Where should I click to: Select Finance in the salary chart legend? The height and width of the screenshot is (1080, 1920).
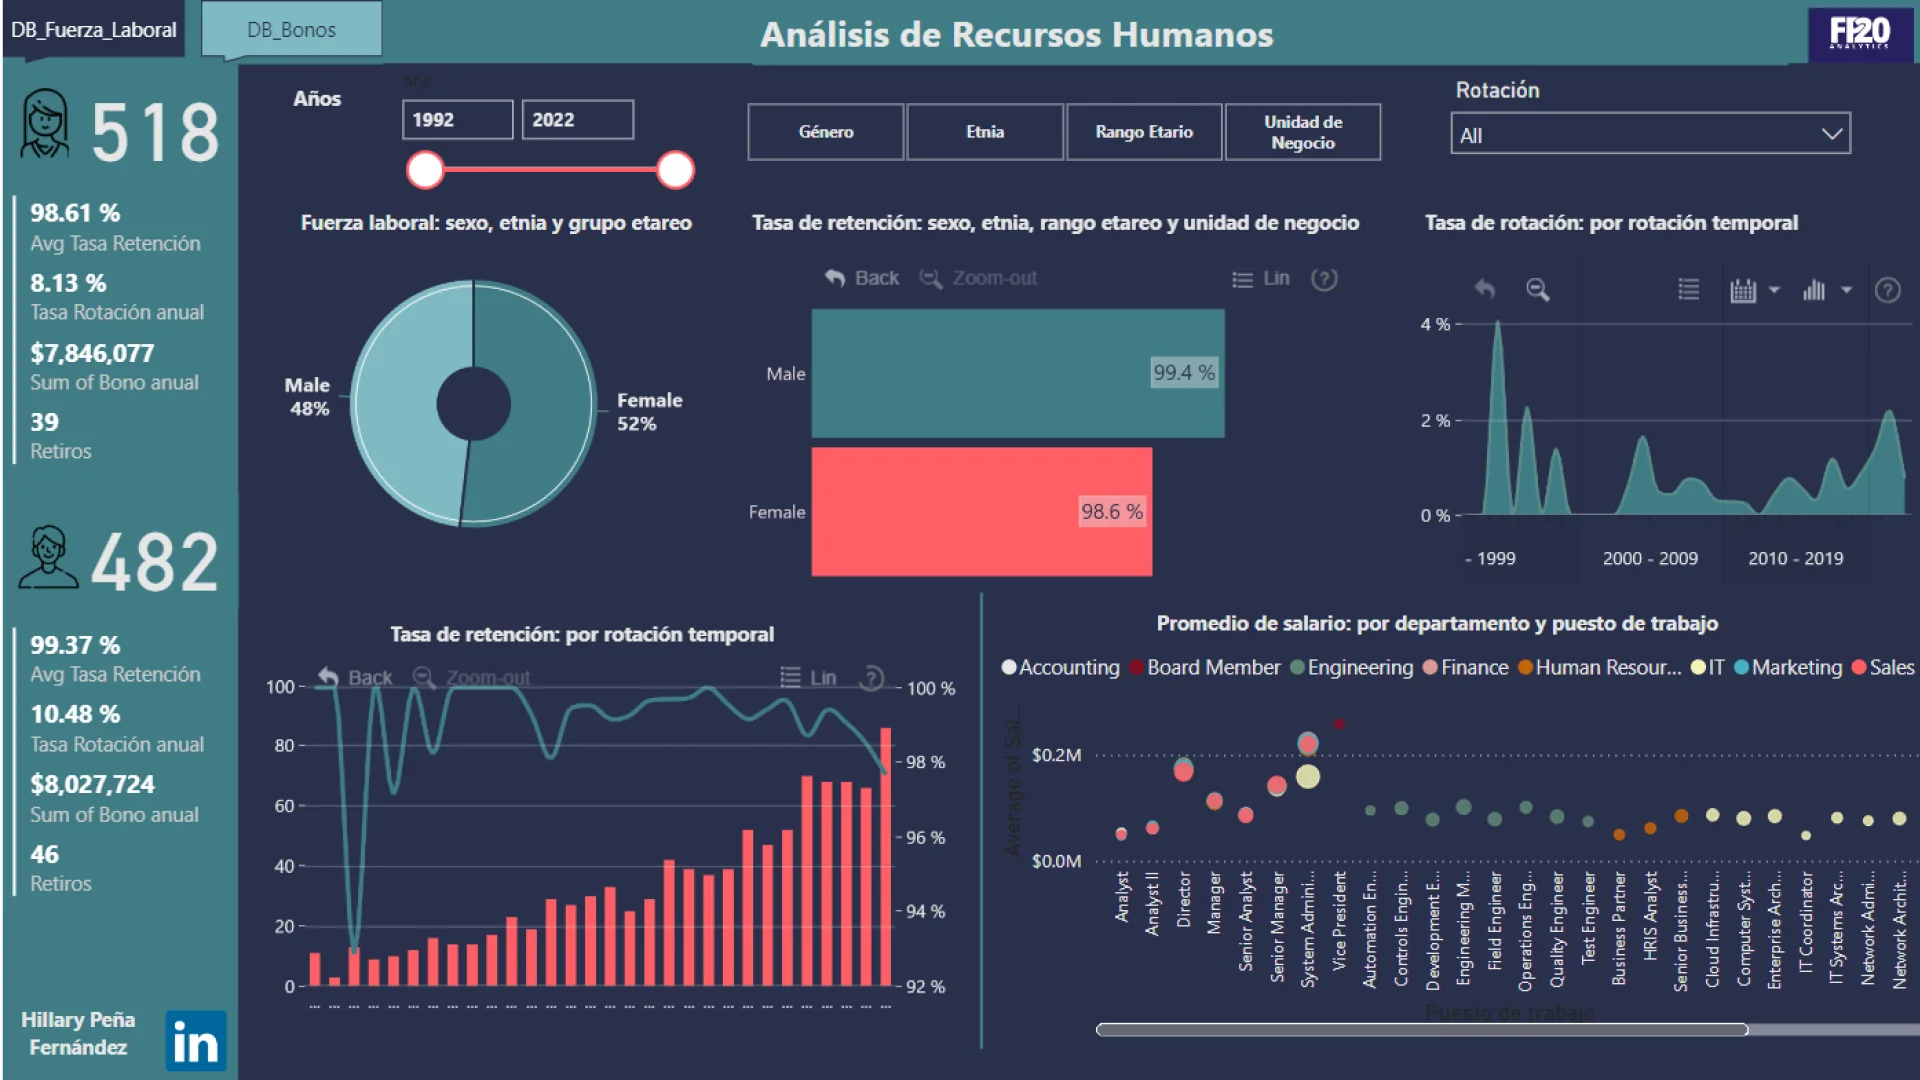tap(1466, 667)
